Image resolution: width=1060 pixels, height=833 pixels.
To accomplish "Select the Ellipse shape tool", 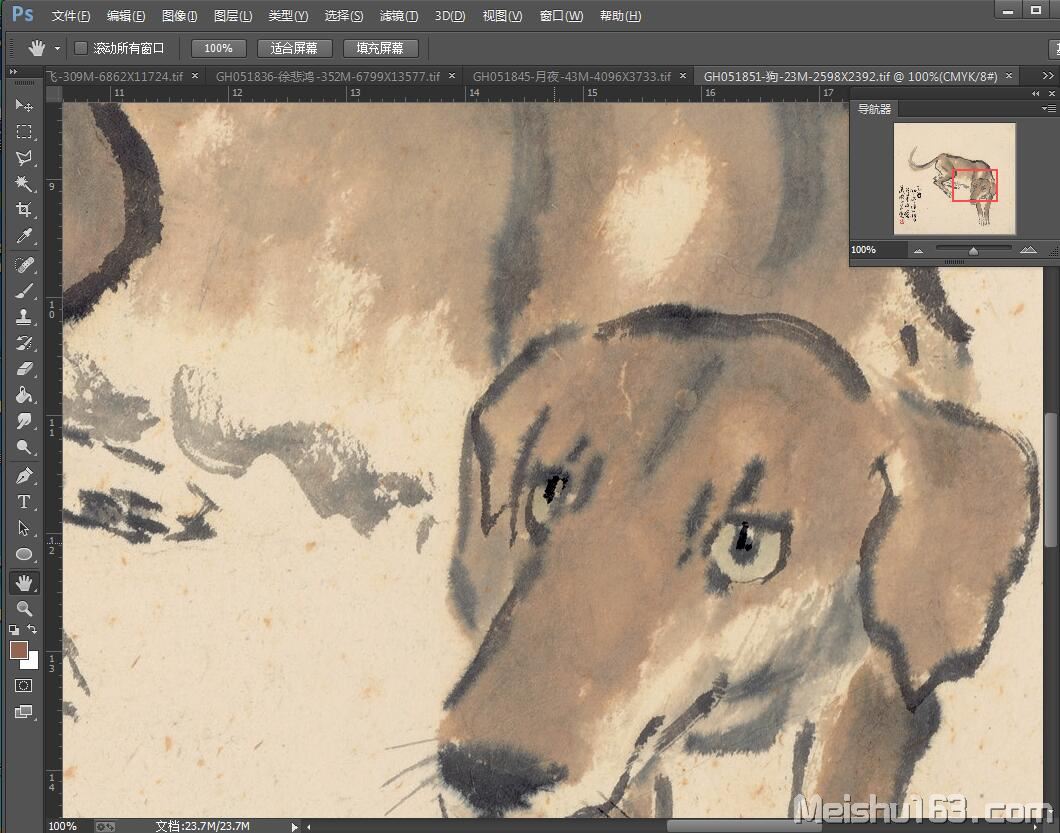I will pyautogui.click(x=24, y=554).
